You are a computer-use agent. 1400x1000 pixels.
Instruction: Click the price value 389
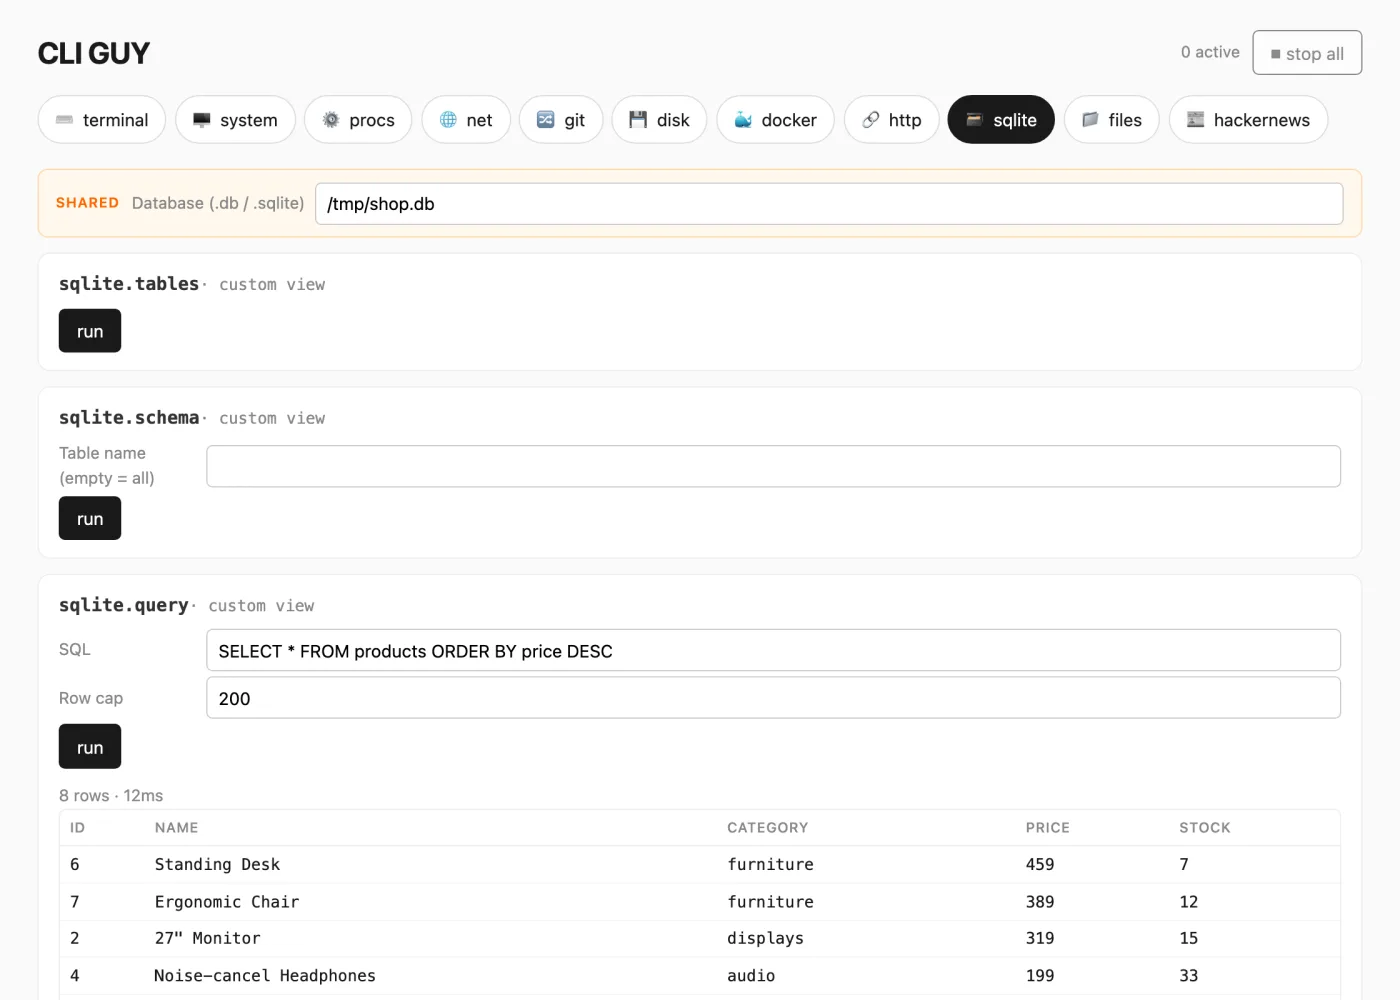tap(1040, 902)
